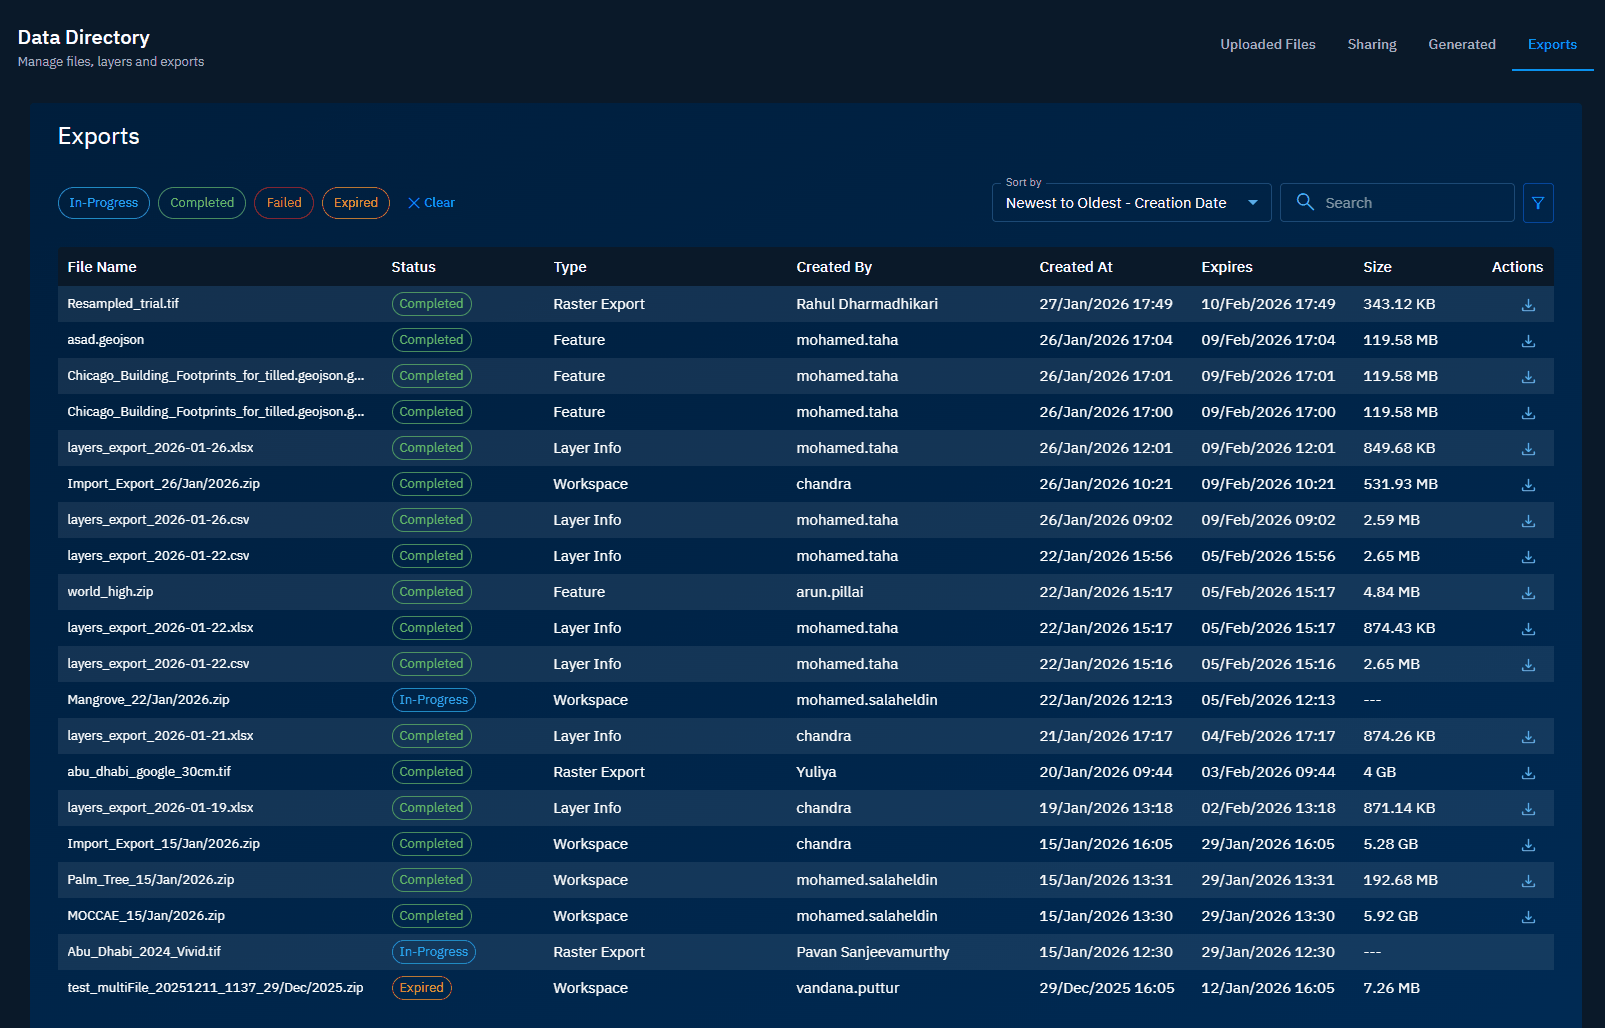Screen dimensions: 1605x1028
Task: Switch to the Uploaded Files tab
Action: [1267, 44]
